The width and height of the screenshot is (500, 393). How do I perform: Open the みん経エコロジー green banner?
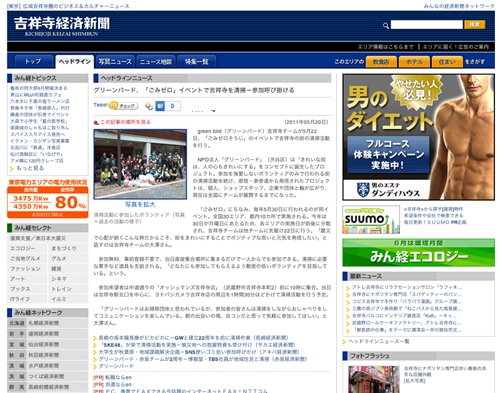(x=418, y=252)
